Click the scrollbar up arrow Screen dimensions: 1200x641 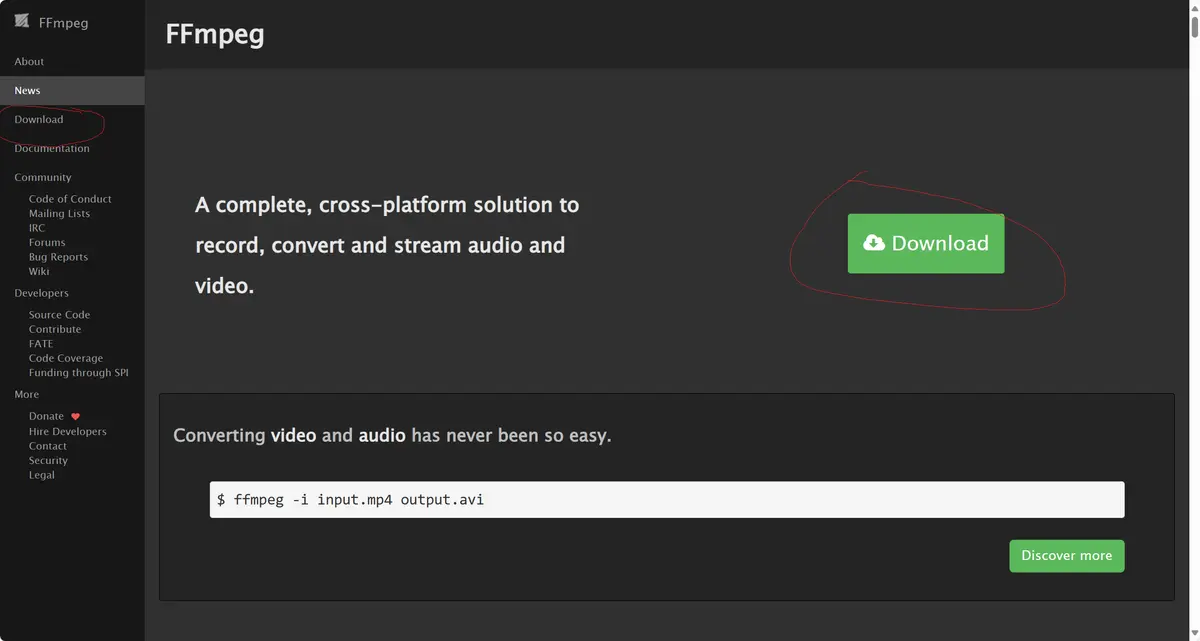pos(1194,6)
